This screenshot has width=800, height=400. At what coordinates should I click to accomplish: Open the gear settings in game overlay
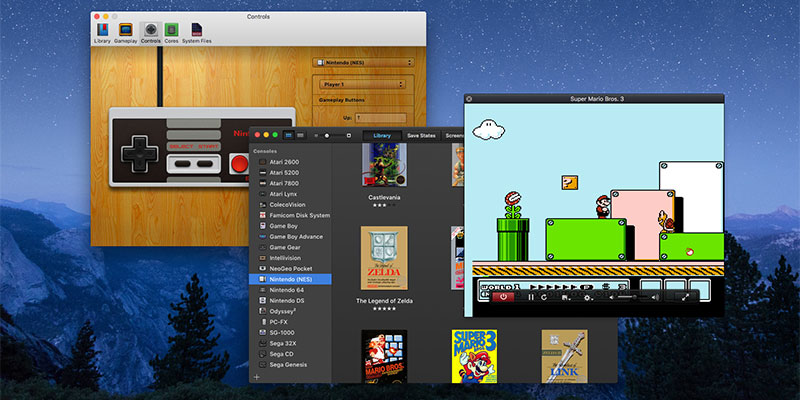tap(588, 296)
